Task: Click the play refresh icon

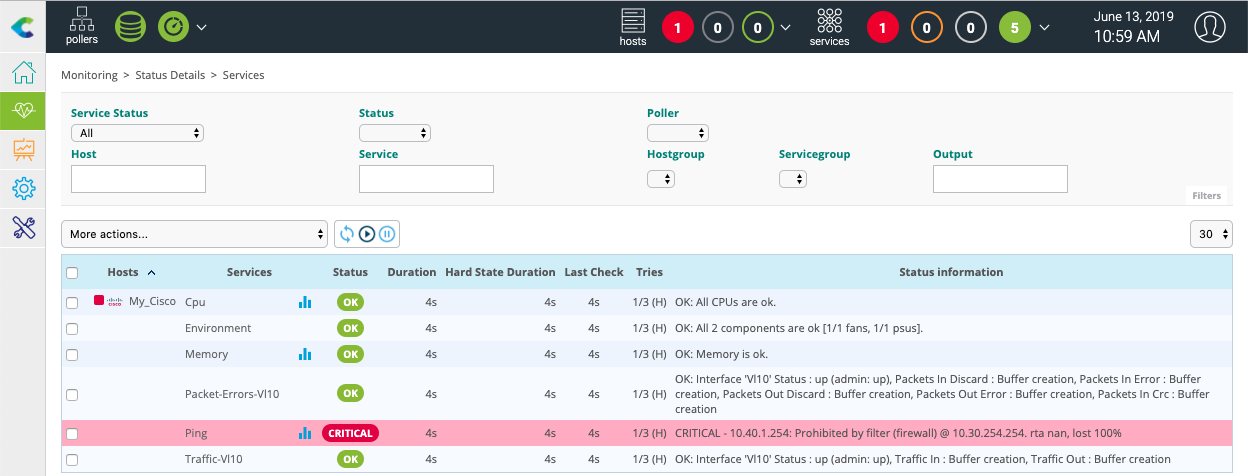Action: [x=367, y=234]
